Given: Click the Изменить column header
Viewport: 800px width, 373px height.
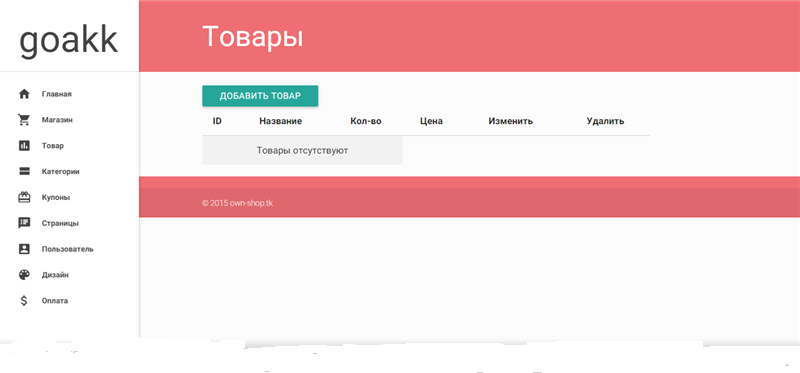Looking at the screenshot, I should [511, 121].
